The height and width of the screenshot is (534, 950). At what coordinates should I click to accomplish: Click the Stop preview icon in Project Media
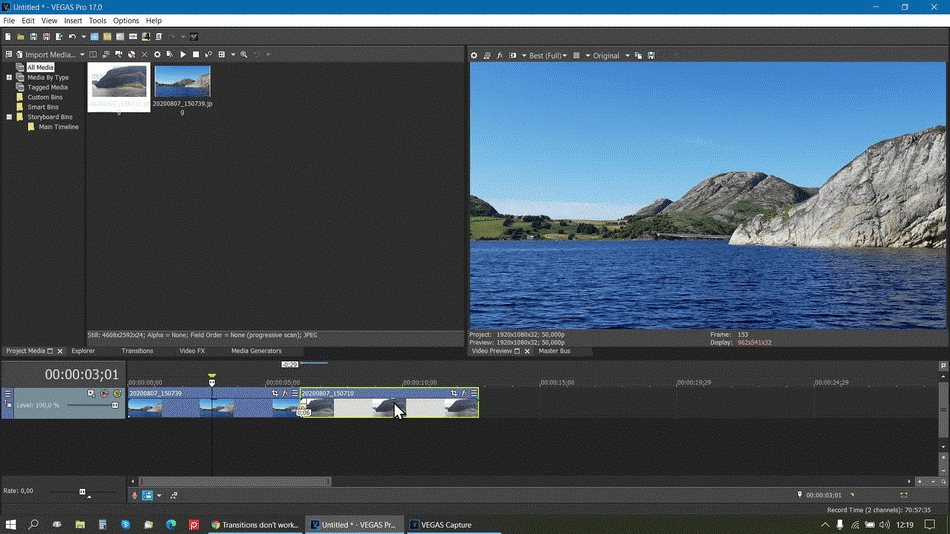tap(196, 55)
